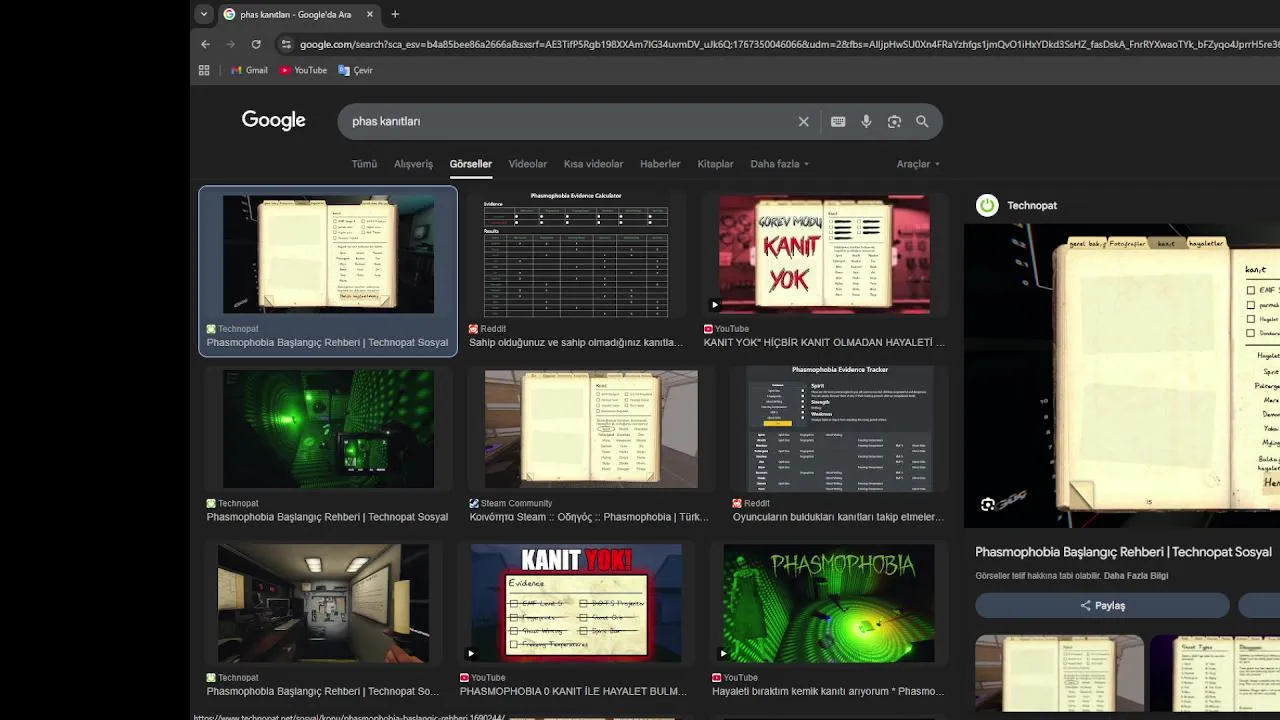This screenshot has height=720, width=1280.
Task: Play icon on green PHASMOPHOBIA thumbnail
Action: 723,653
